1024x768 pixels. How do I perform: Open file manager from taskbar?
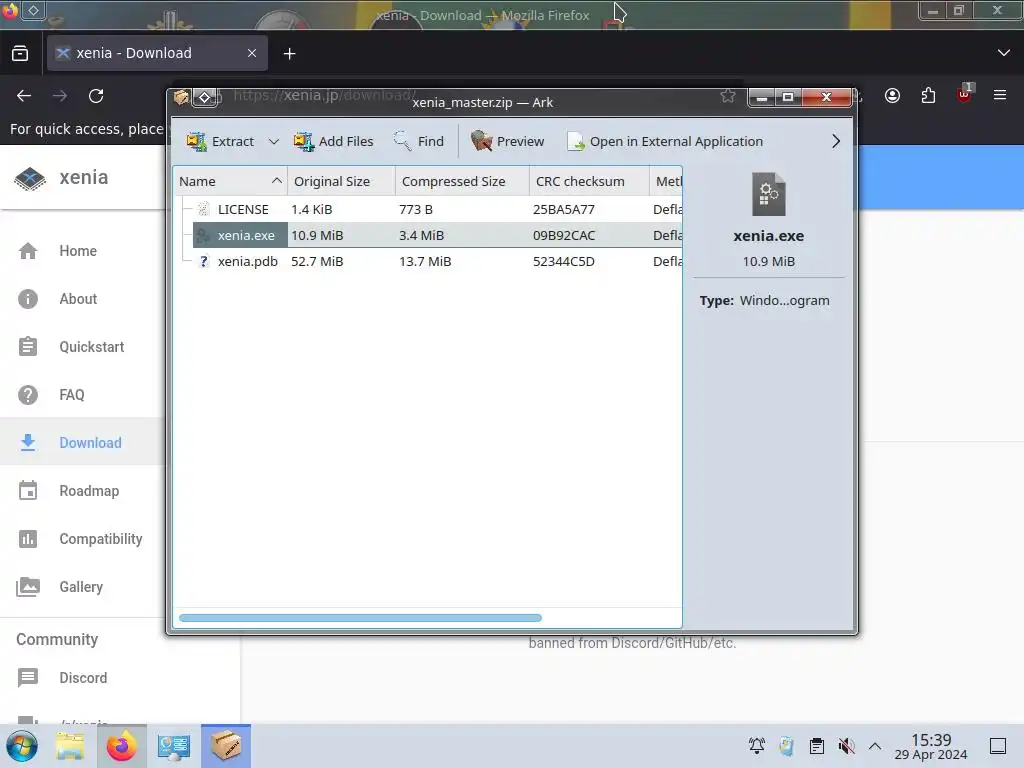click(x=70, y=746)
